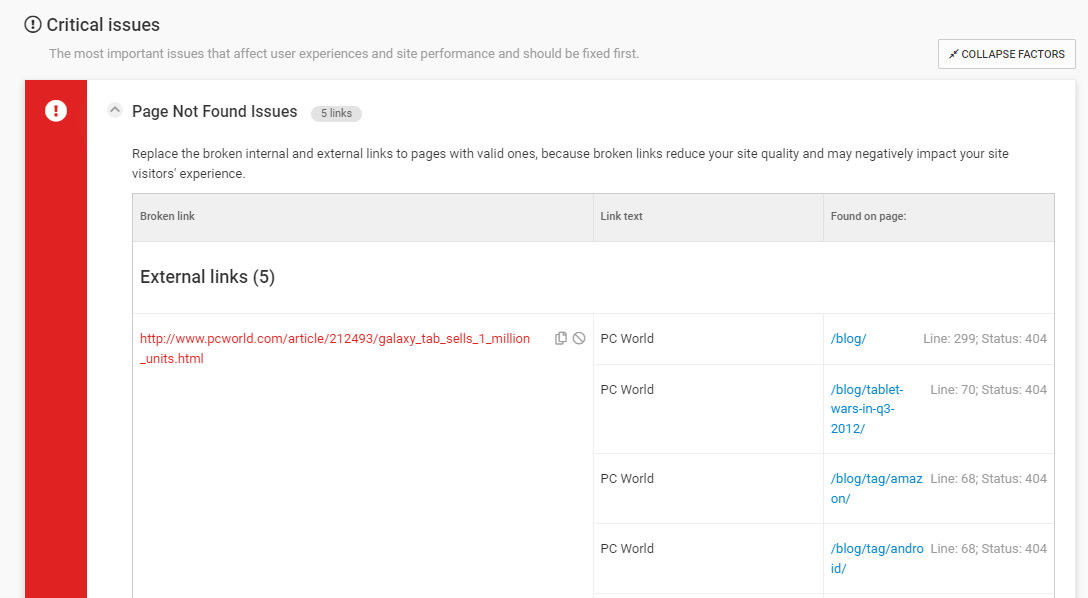The image size is (1088, 598).
Task: Click the Critical issues heading warning icon
Action: pos(33,25)
